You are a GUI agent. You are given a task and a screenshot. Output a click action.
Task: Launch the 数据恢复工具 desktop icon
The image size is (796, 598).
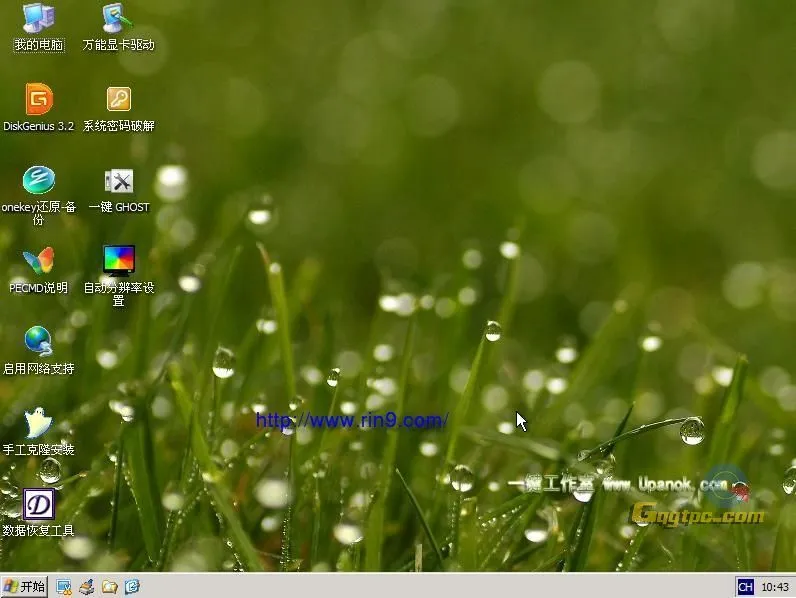(x=38, y=504)
